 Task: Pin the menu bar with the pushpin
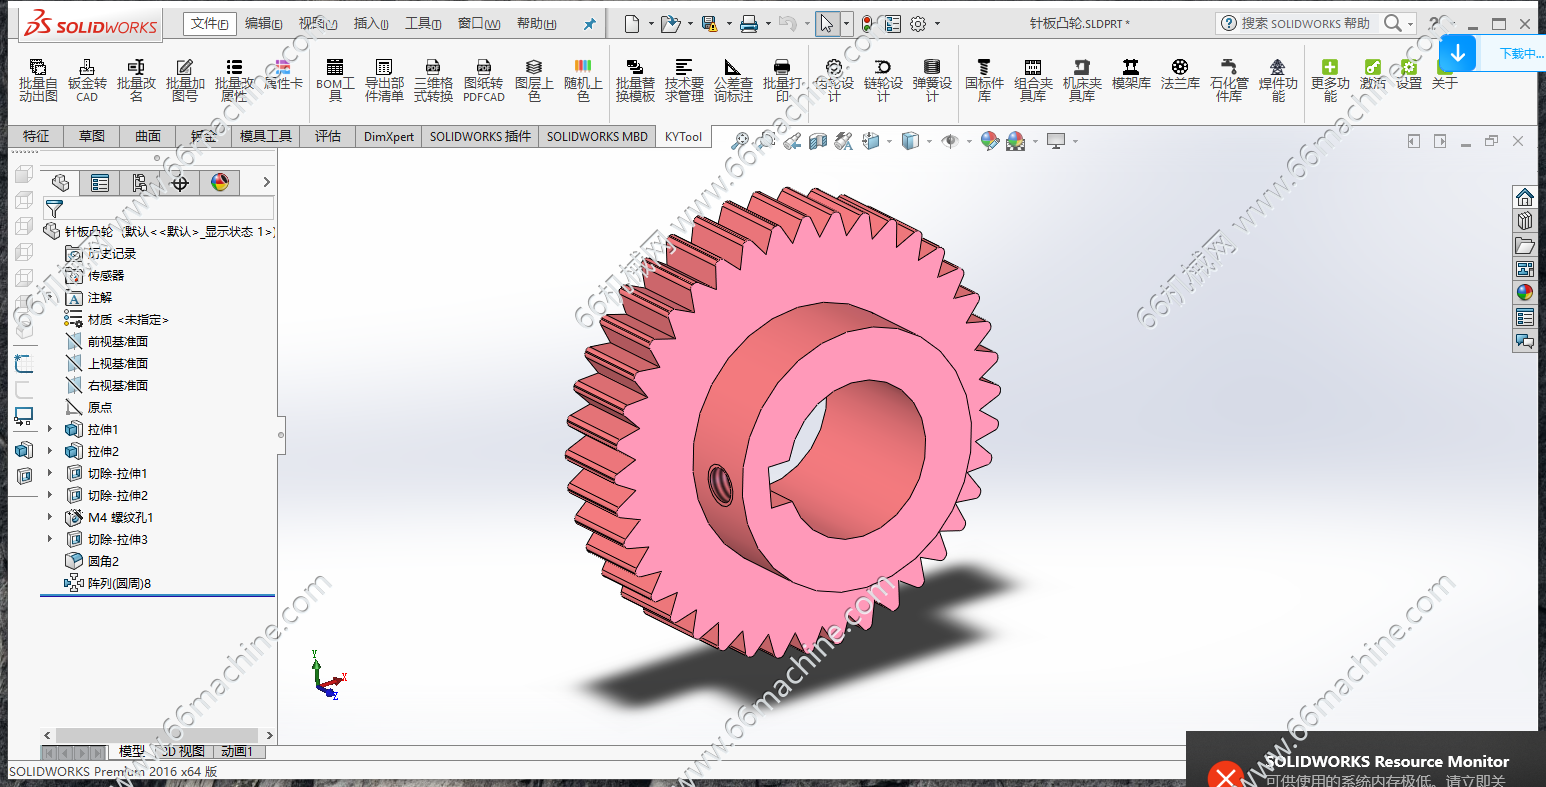(x=590, y=24)
